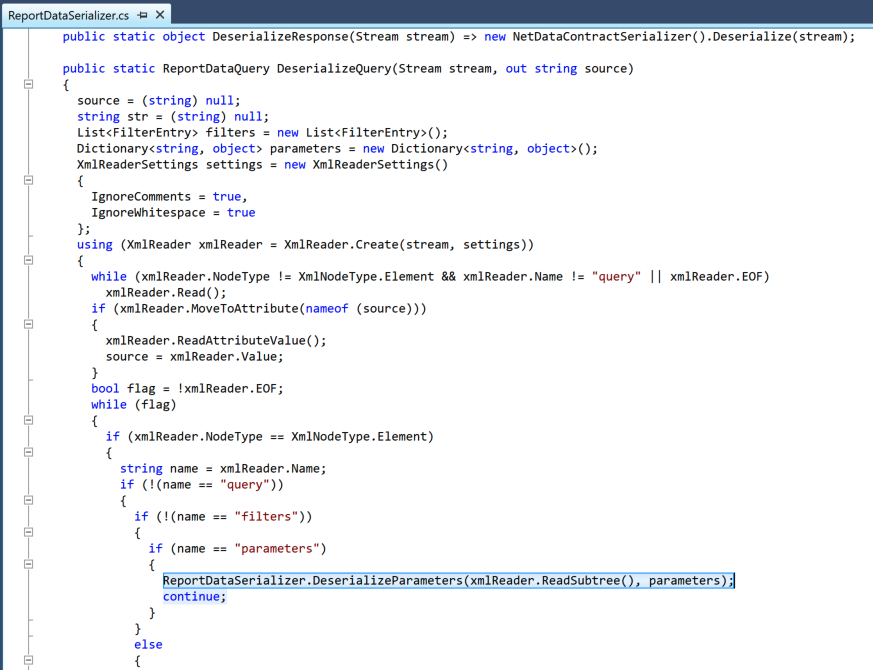The width and height of the screenshot is (873, 670).
Task: Collapse the else block at bottom
Action: (29, 660)
